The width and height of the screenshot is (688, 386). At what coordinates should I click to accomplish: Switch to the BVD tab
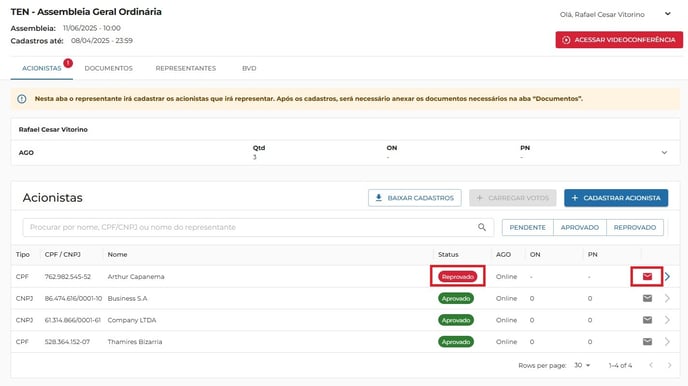(249, 68)
